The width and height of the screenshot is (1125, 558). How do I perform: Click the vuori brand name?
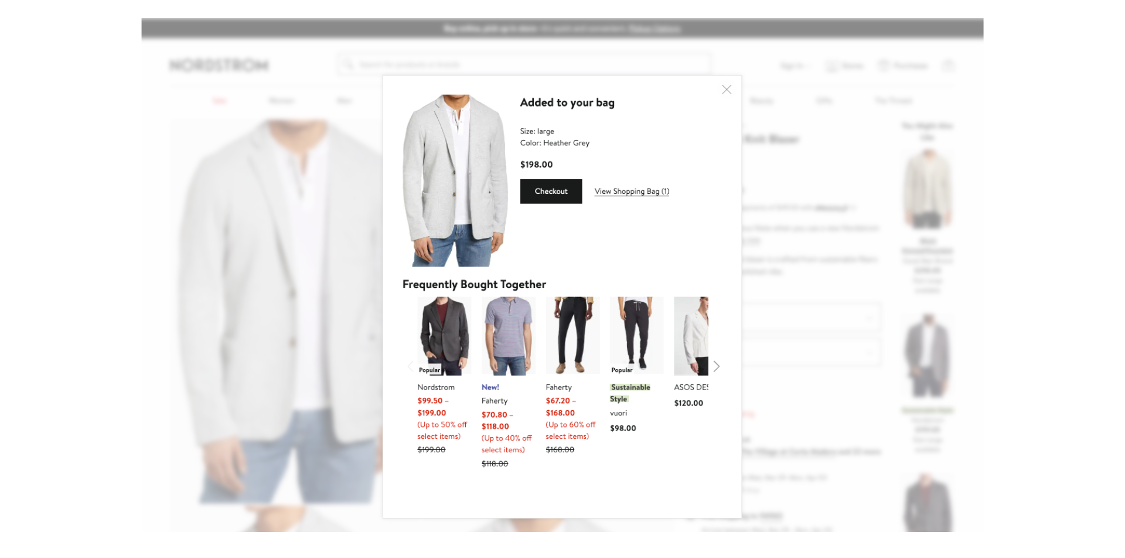(x=618, y=413)
